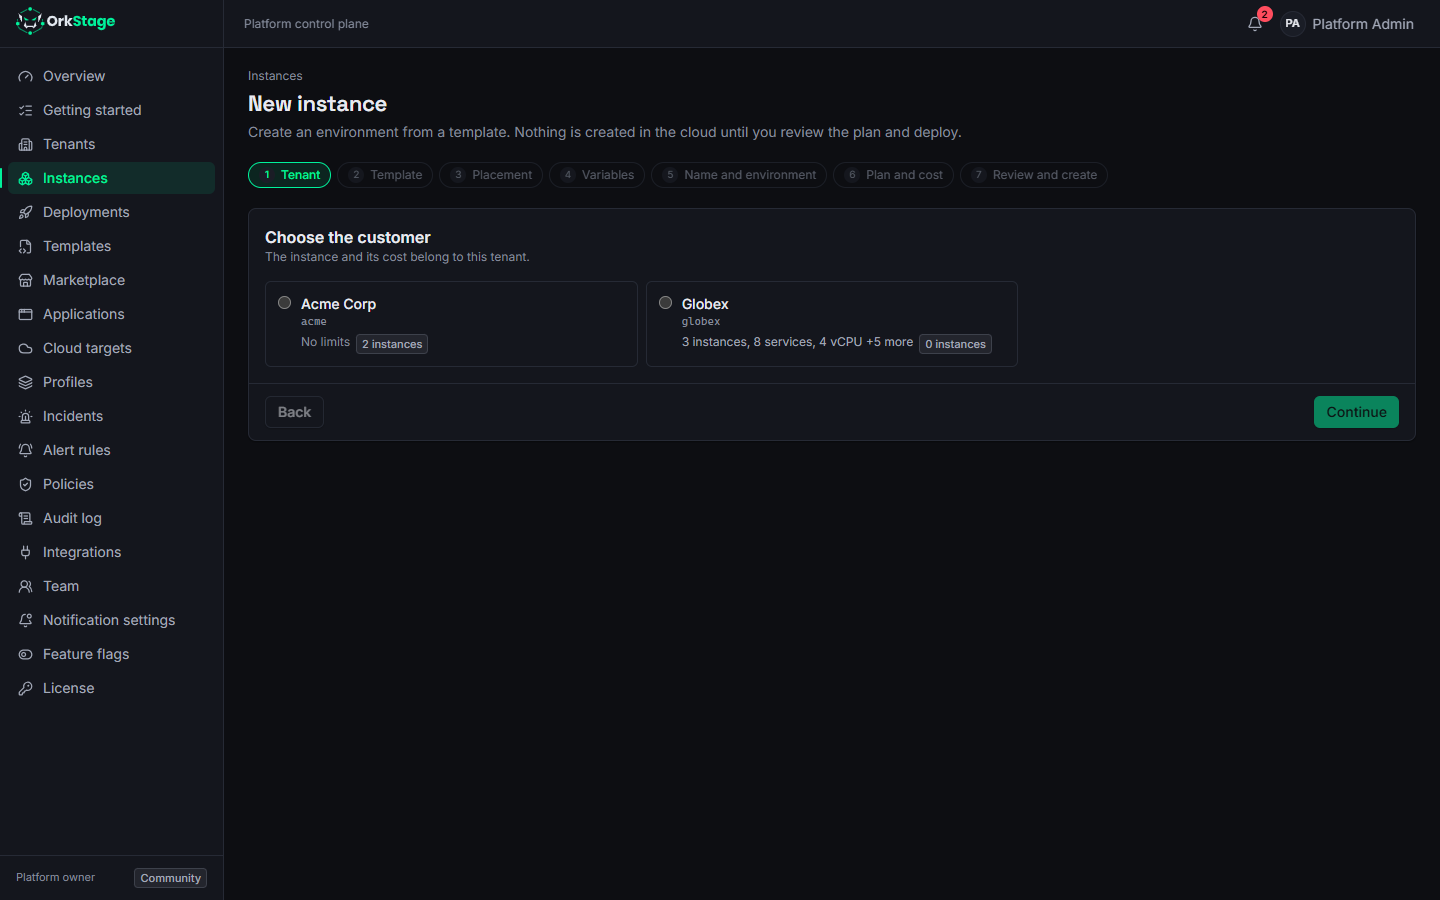
Task: Select the Globex radio button
Action: pos(665,303)
